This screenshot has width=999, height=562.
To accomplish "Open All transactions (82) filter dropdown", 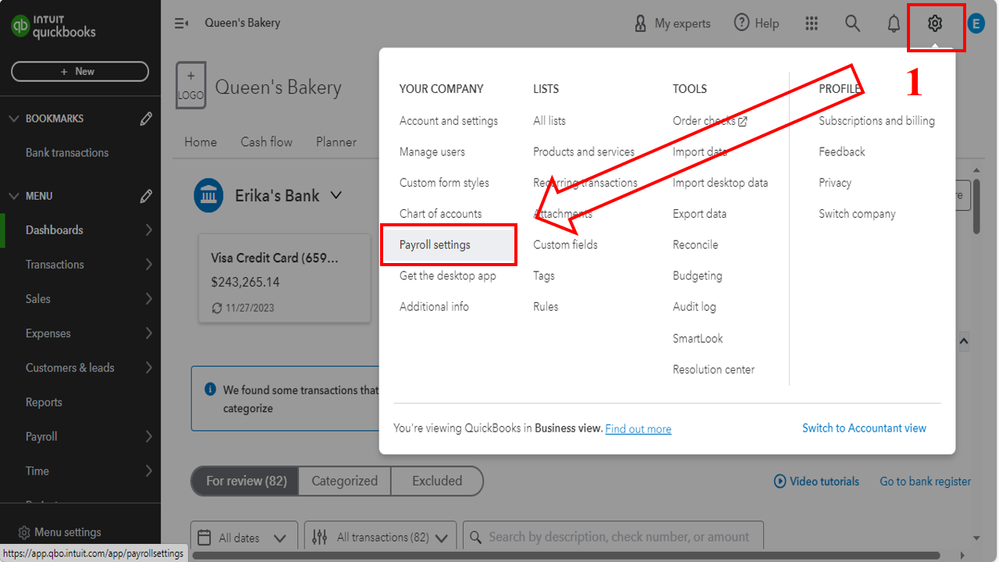I will click(x=380, y=538).
